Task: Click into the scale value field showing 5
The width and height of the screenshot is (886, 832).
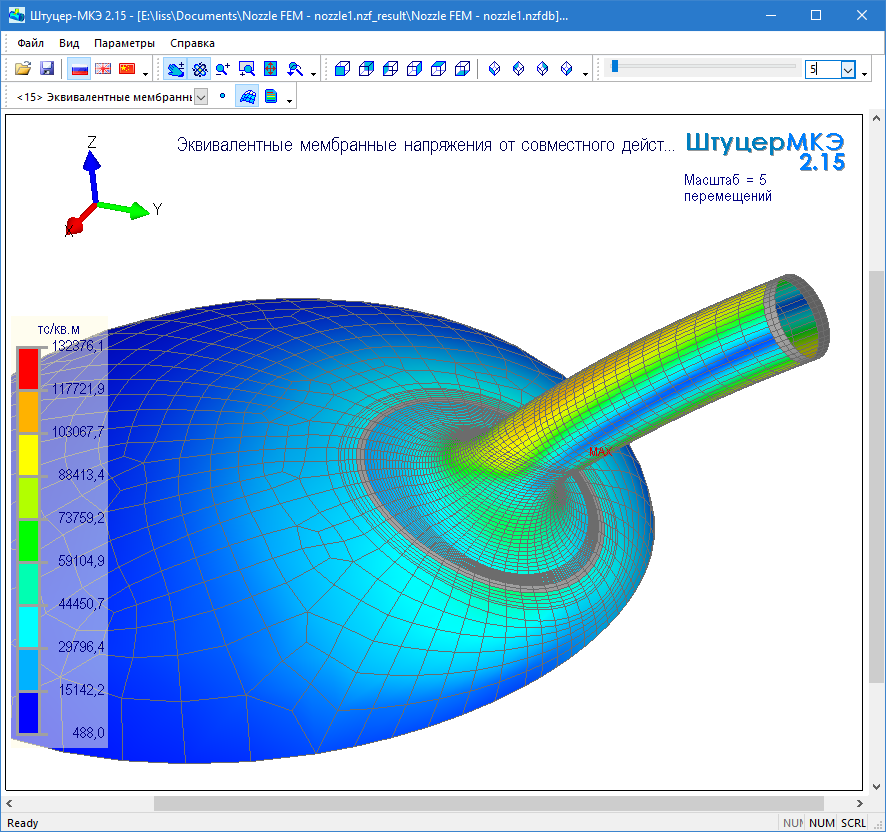Action: tap(823, 70)
